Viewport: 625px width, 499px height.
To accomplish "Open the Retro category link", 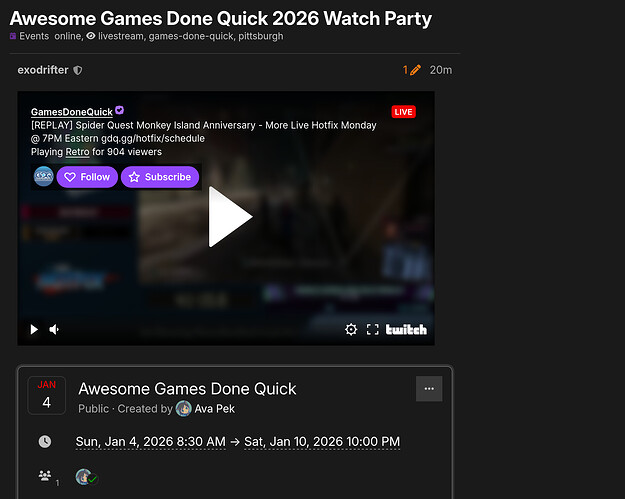I will pyautogui.click(x=77, y=152).
